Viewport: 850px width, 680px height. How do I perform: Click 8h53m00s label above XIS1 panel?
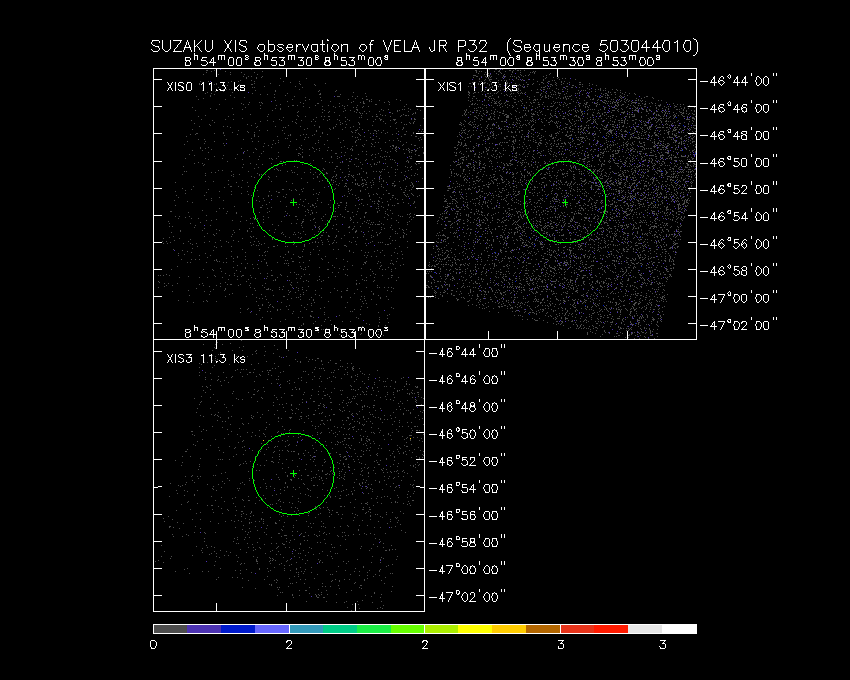tap(628, 61)
